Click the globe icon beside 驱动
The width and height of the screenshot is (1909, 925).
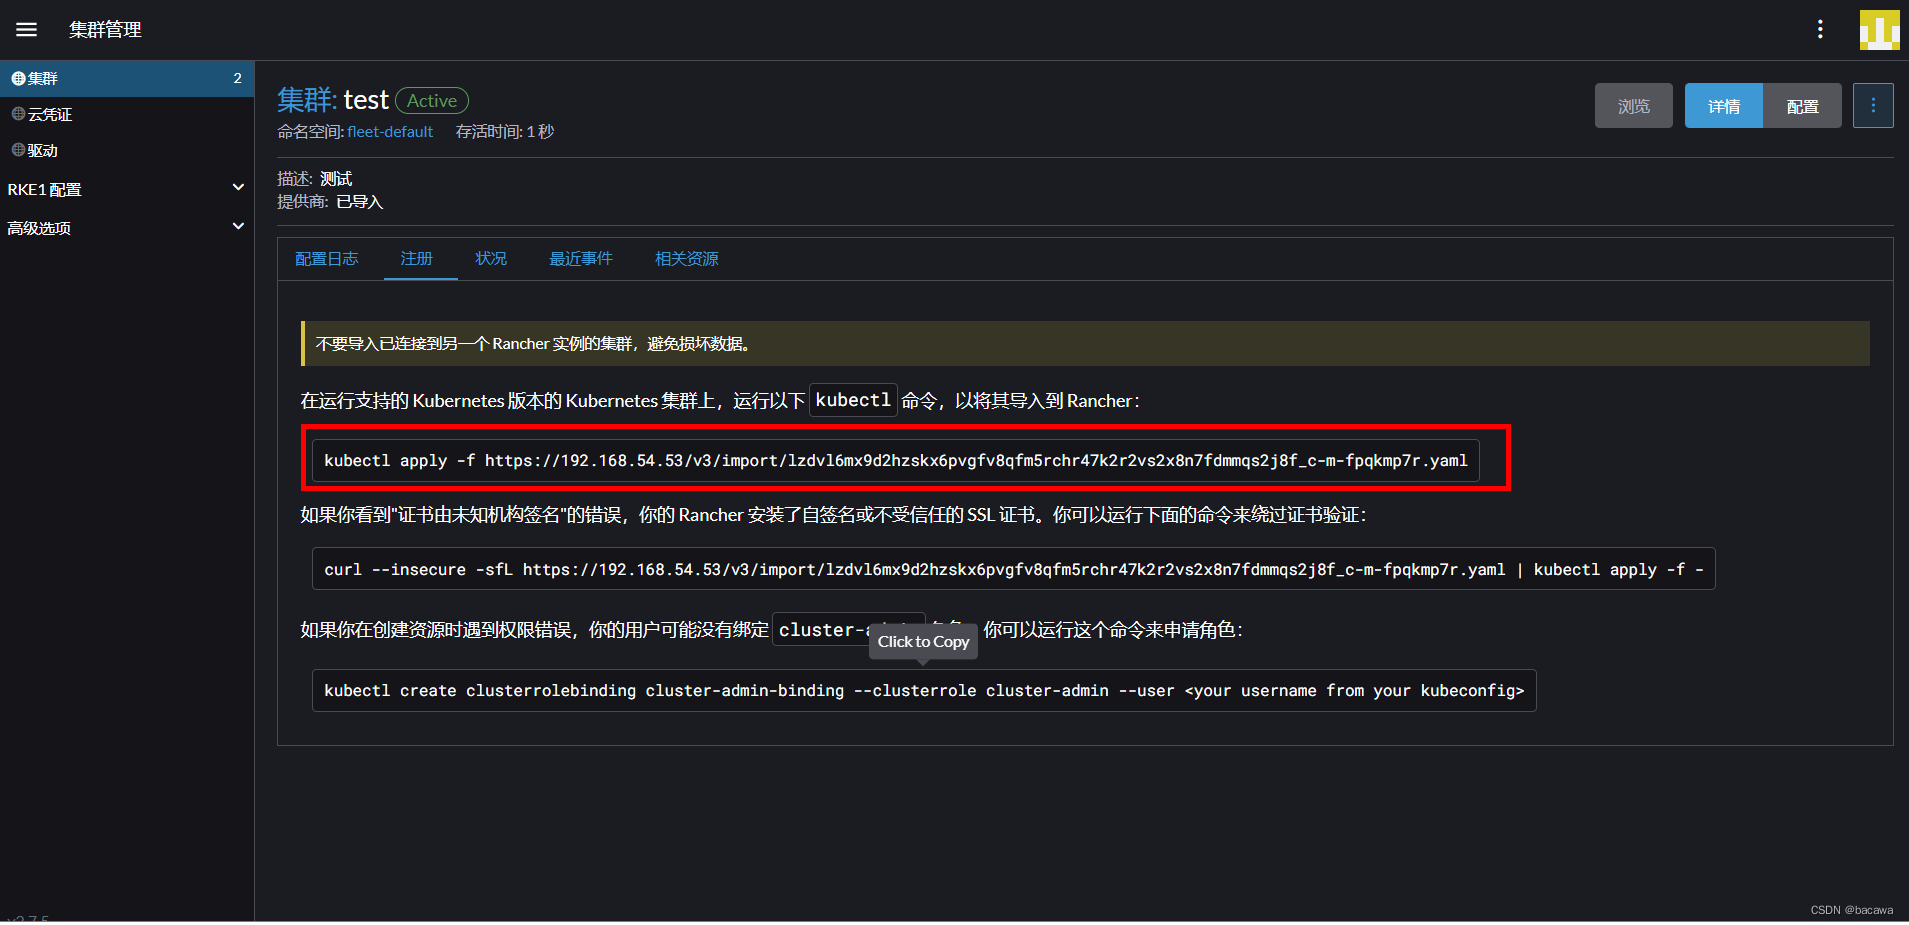[18, 150]
